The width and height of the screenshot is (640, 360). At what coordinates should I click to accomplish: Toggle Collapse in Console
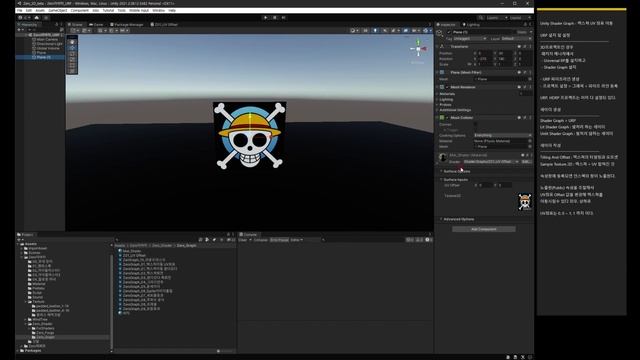click(x=260, y=240)
